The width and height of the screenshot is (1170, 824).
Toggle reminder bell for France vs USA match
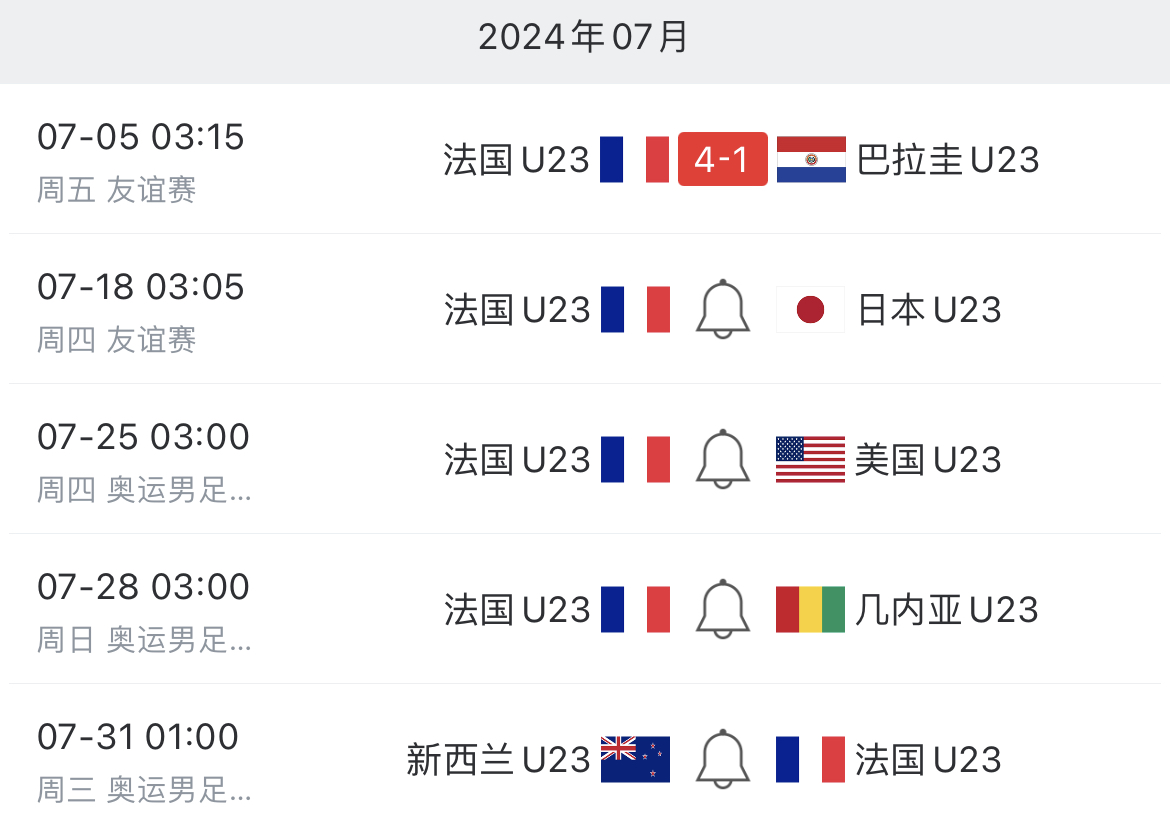tap(722, 459)
